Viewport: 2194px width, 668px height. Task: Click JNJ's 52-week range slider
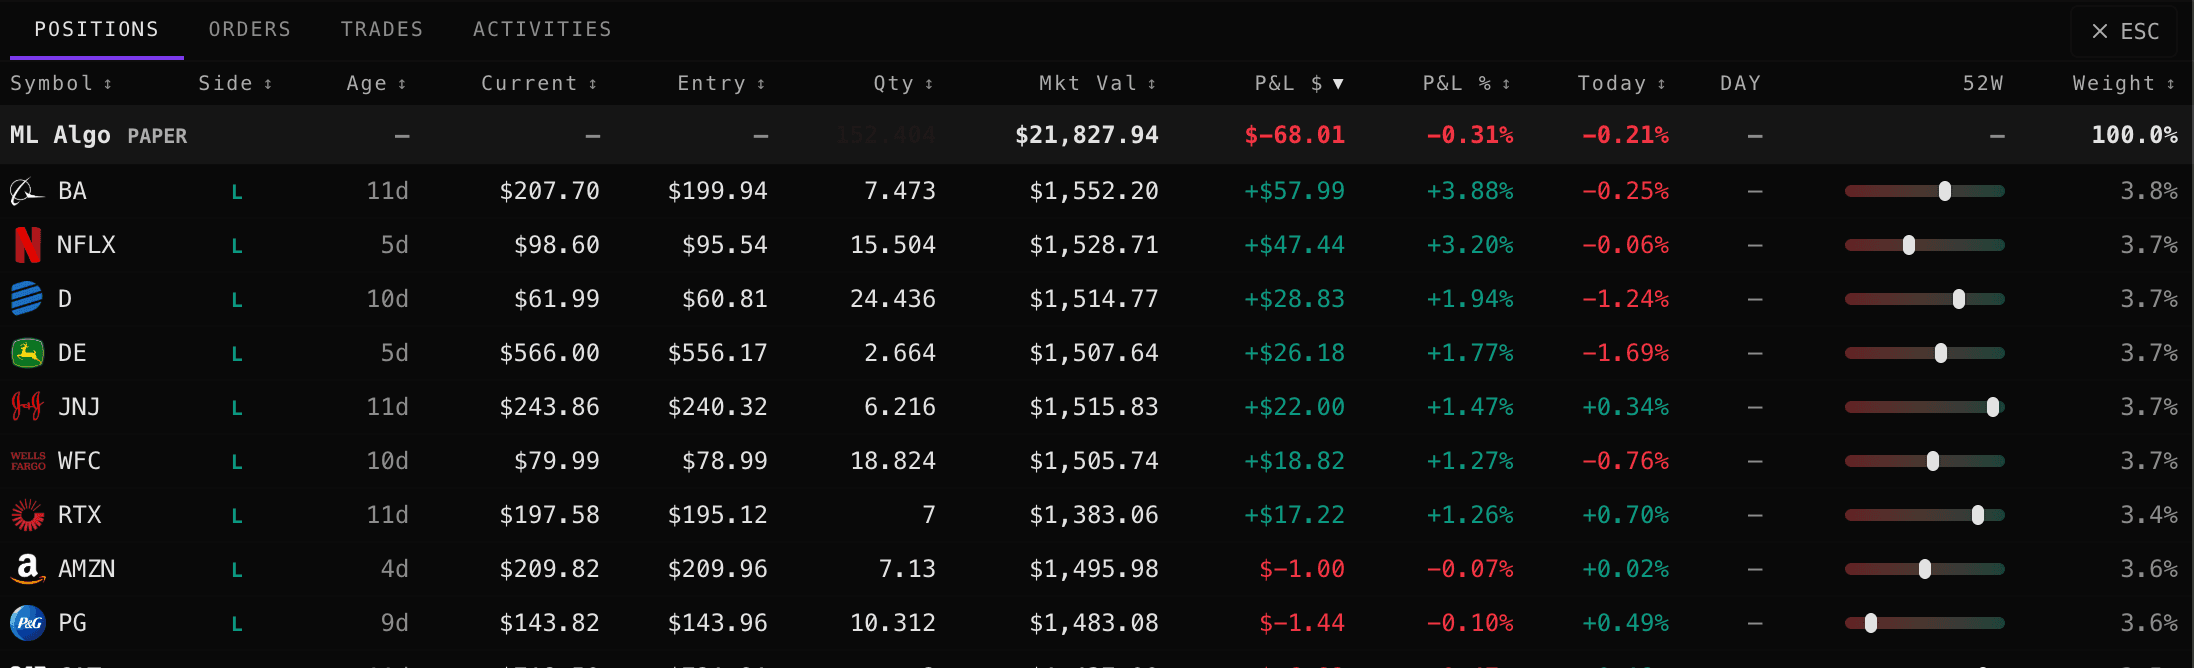pyautogui.click(x=1925, y=407)
